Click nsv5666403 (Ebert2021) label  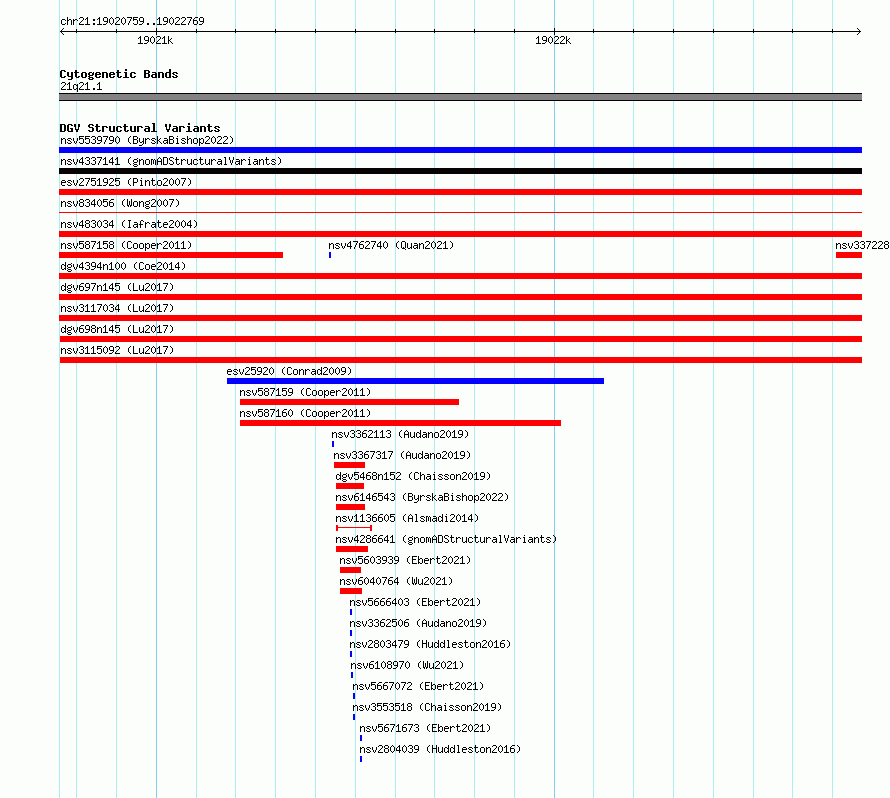pos(415,602)
